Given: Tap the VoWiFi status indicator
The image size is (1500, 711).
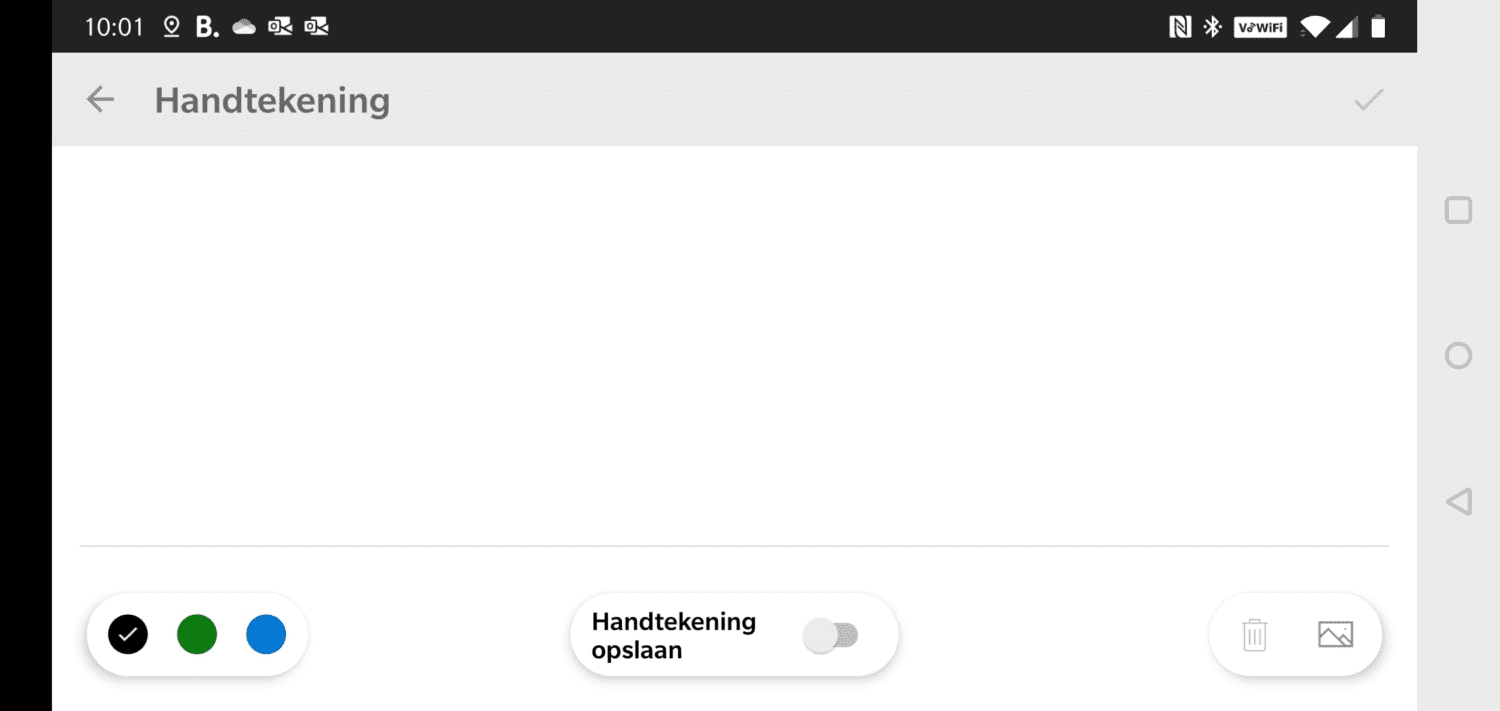Looking at the screenshot, I should tap(1260, 27).
